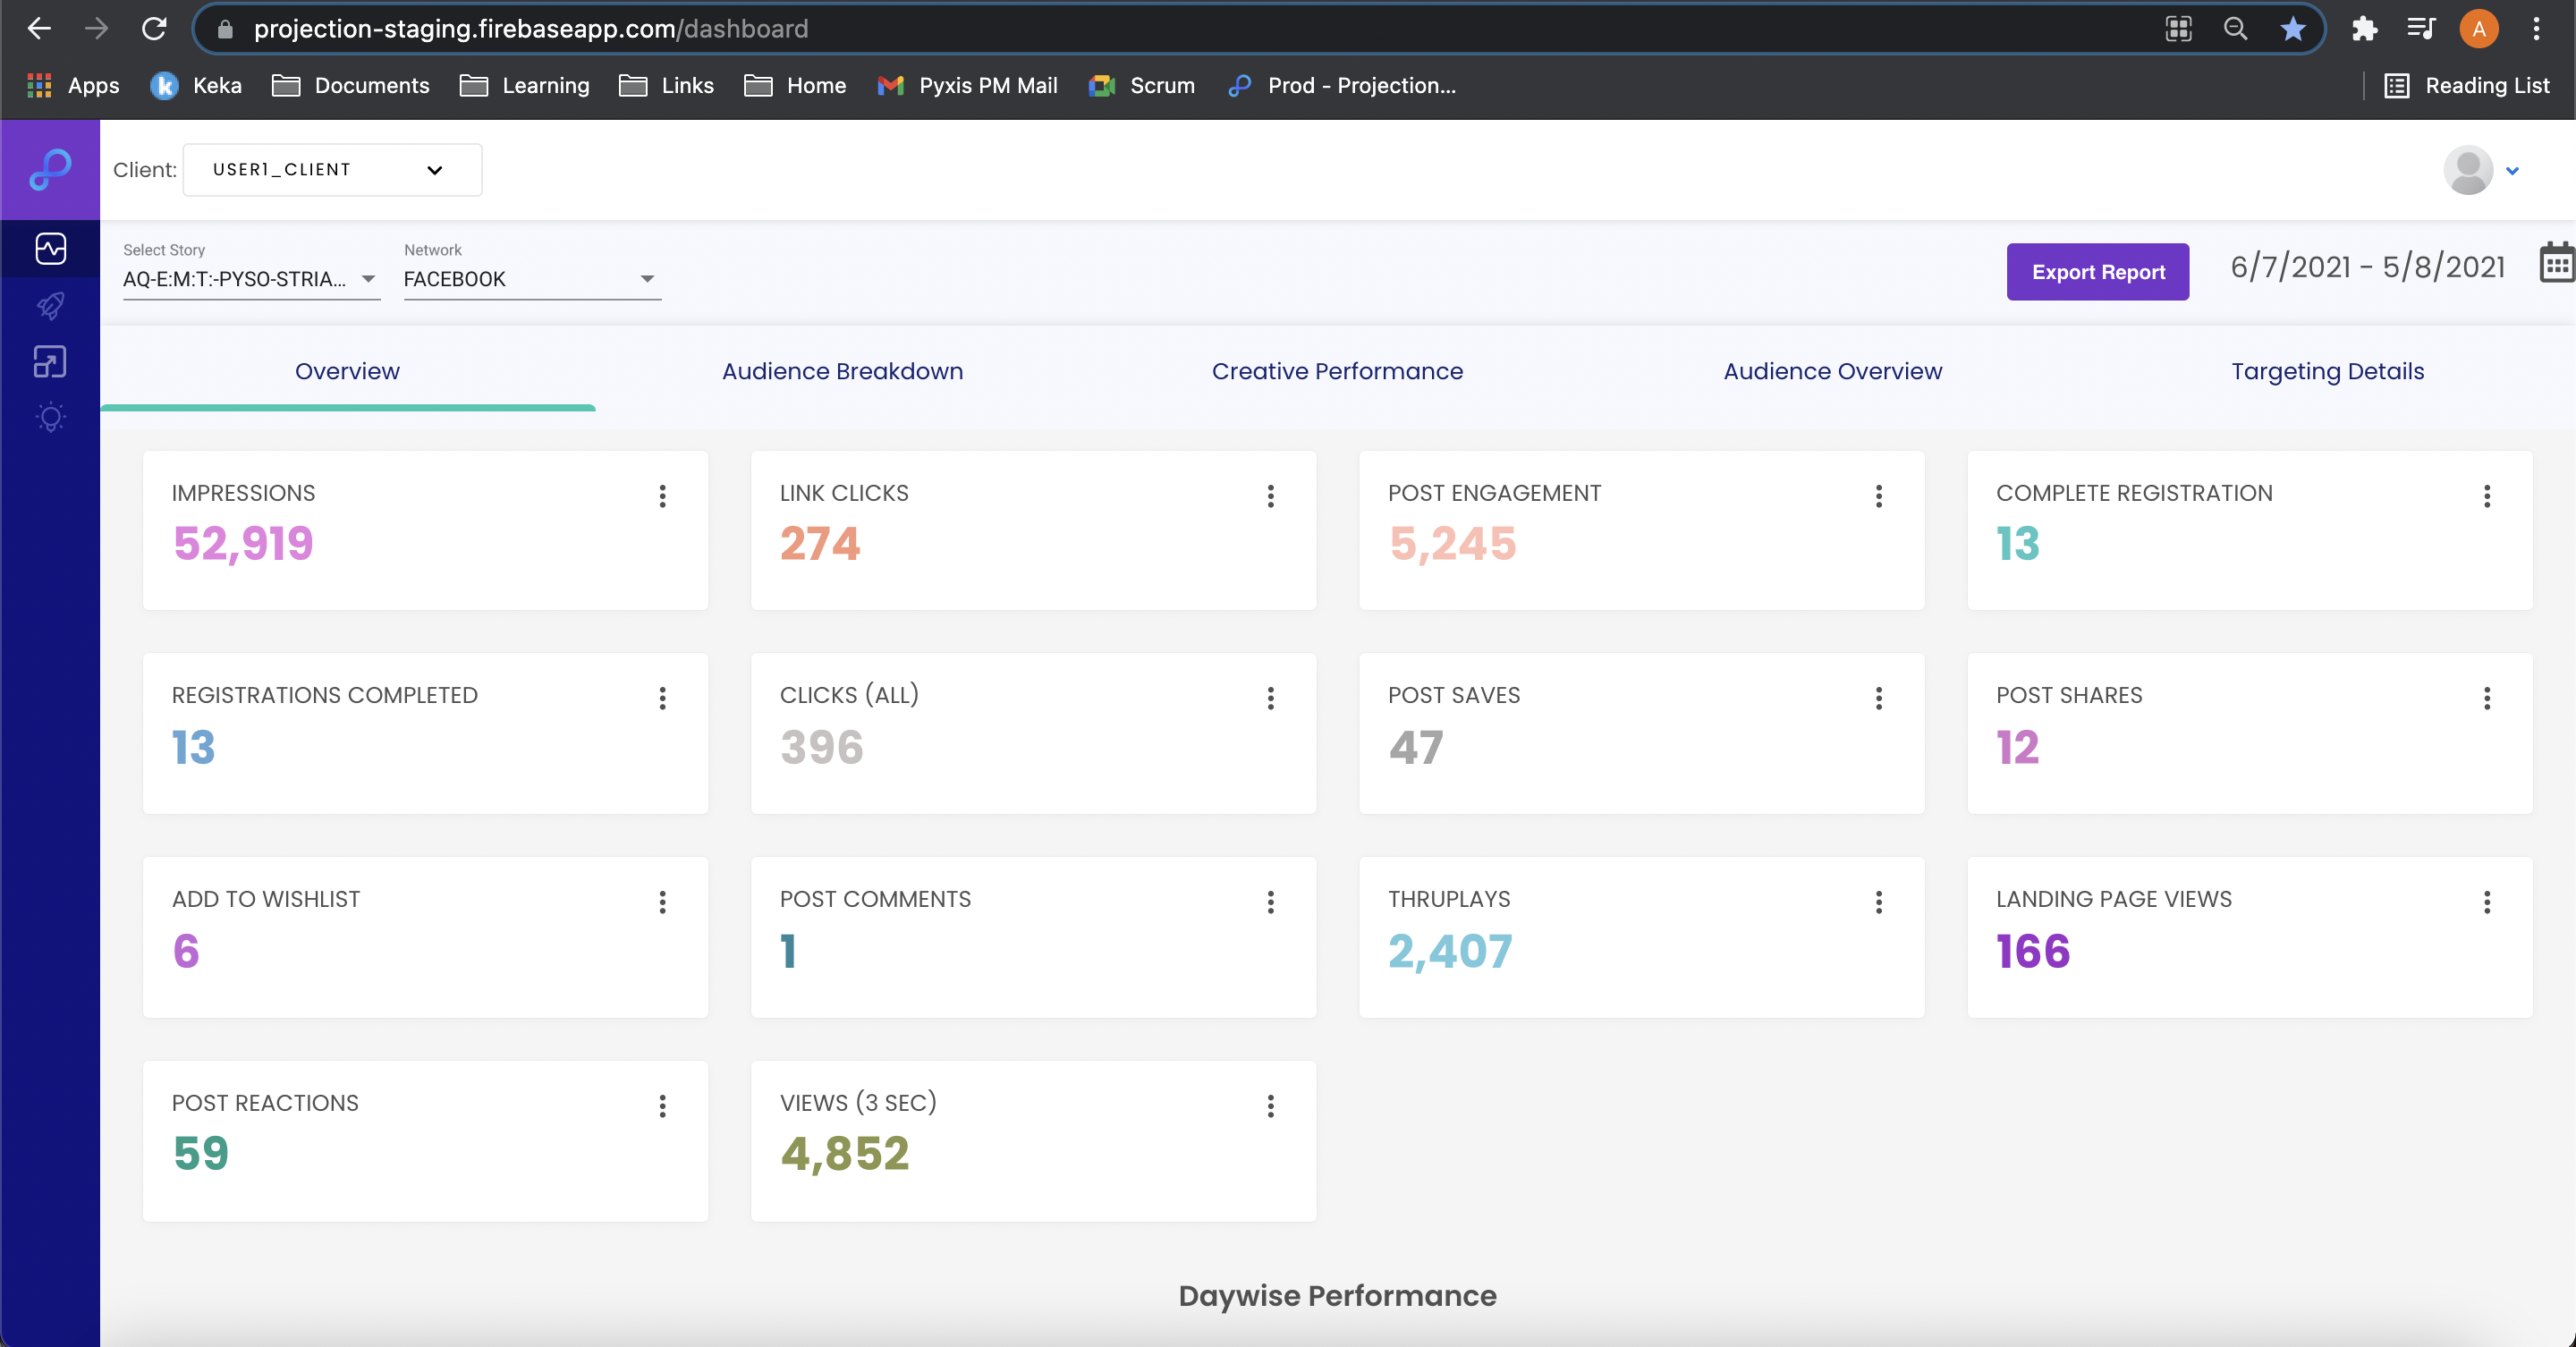
Task: Open the Impressions card options menu
Action: click(661, 497)
